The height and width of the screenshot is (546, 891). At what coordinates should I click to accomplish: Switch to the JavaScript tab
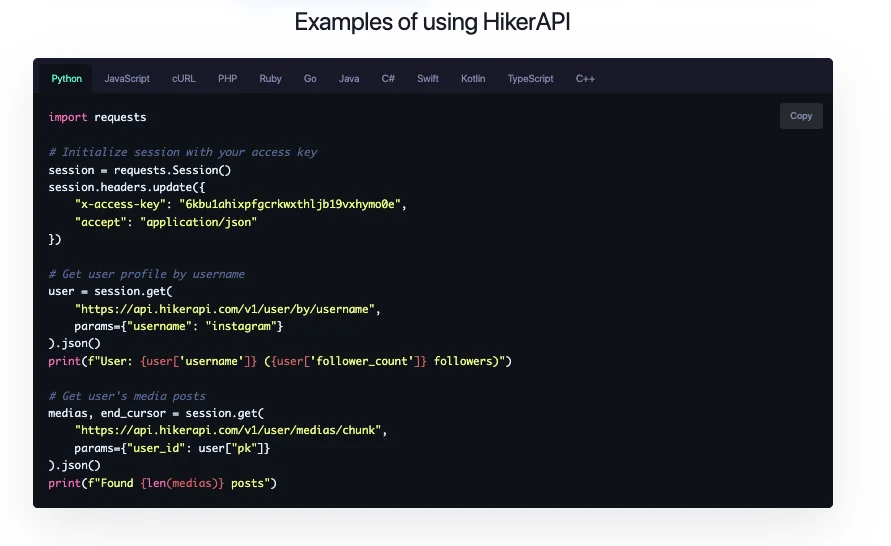tap(127, 78)
